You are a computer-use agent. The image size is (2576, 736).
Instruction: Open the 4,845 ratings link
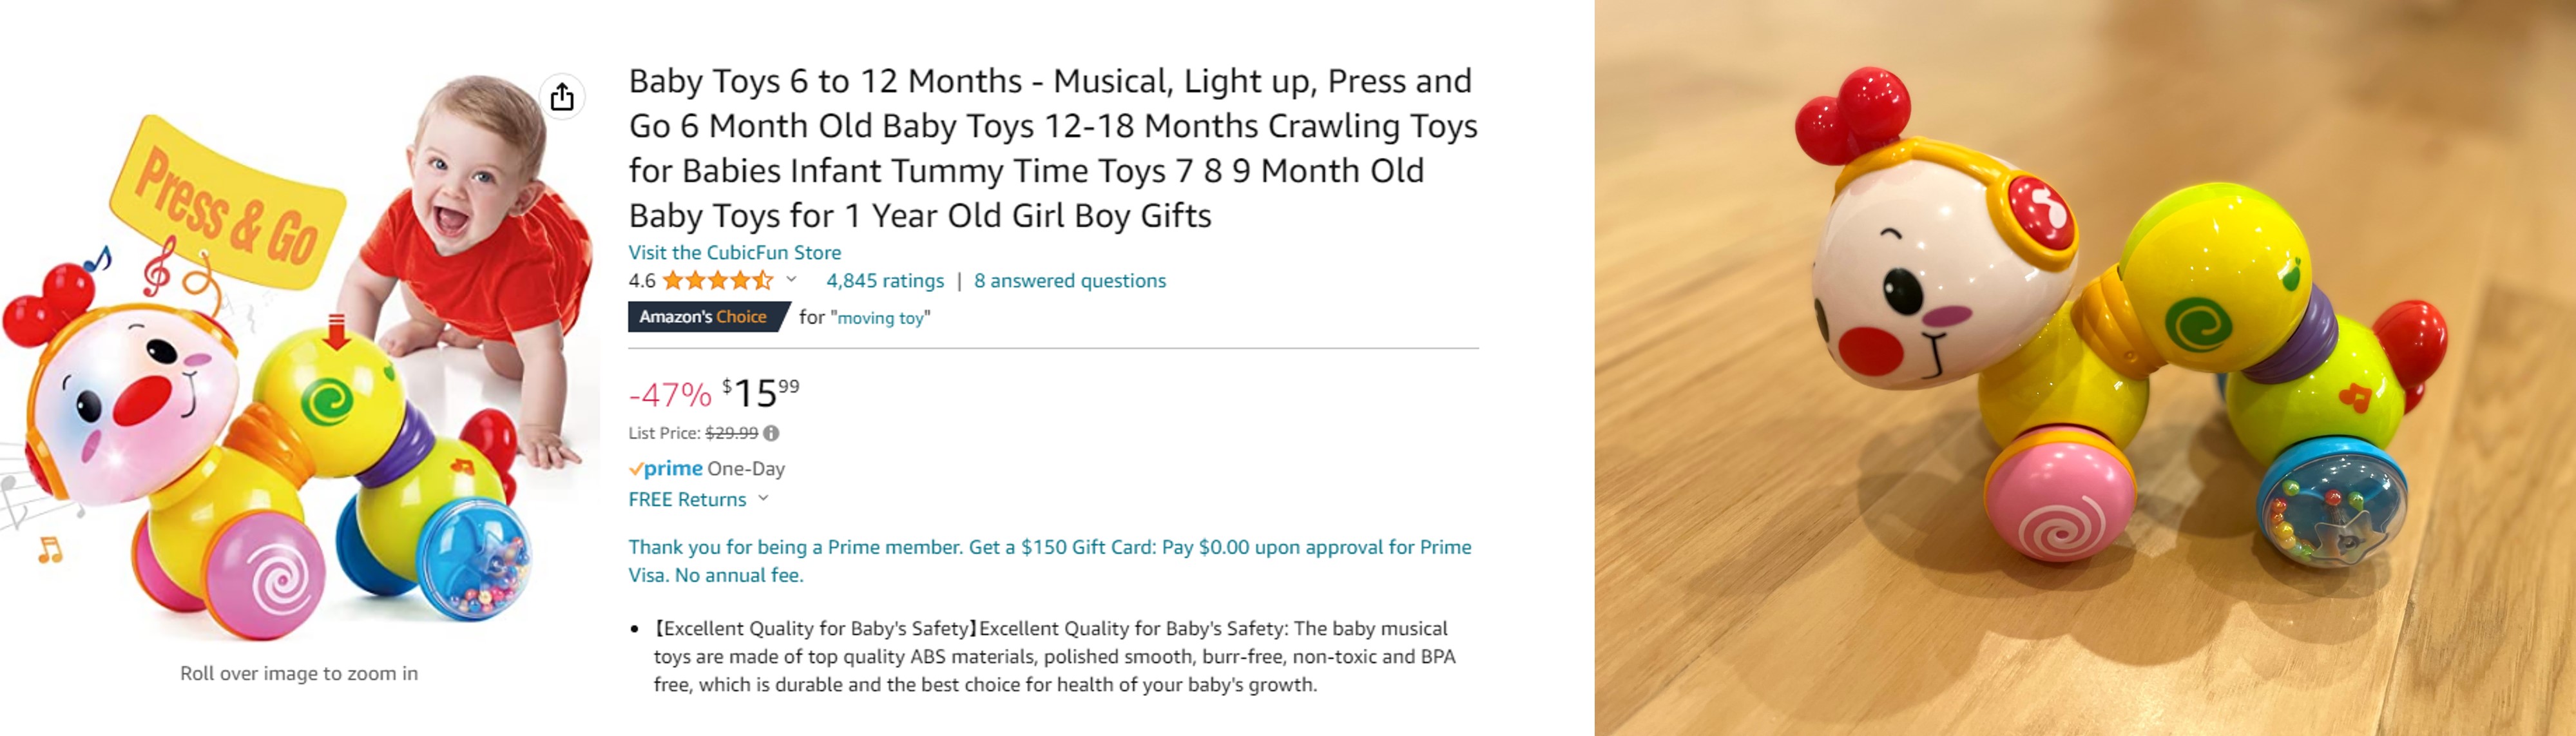click(x=885, y=281)
